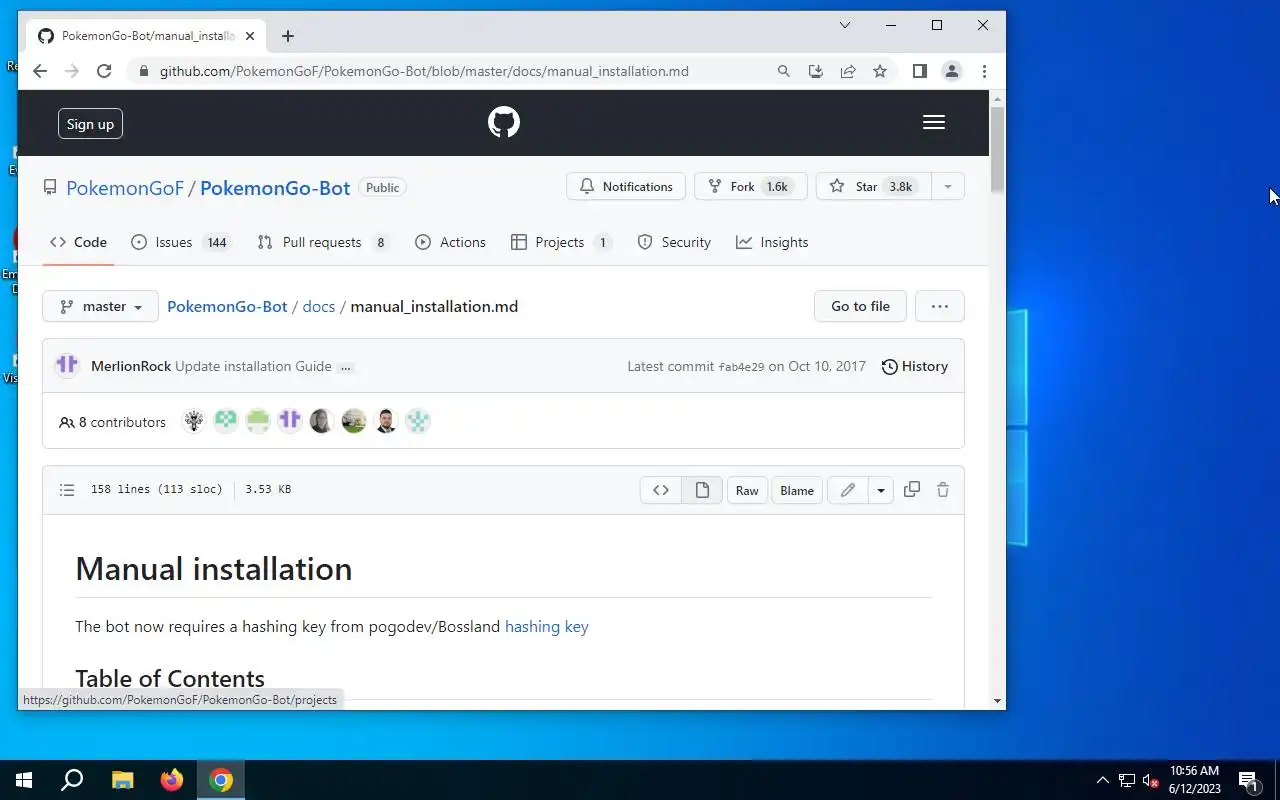Open the Code tab
The height and width of the screenshot is (800, 1280).
pos(78,242)
